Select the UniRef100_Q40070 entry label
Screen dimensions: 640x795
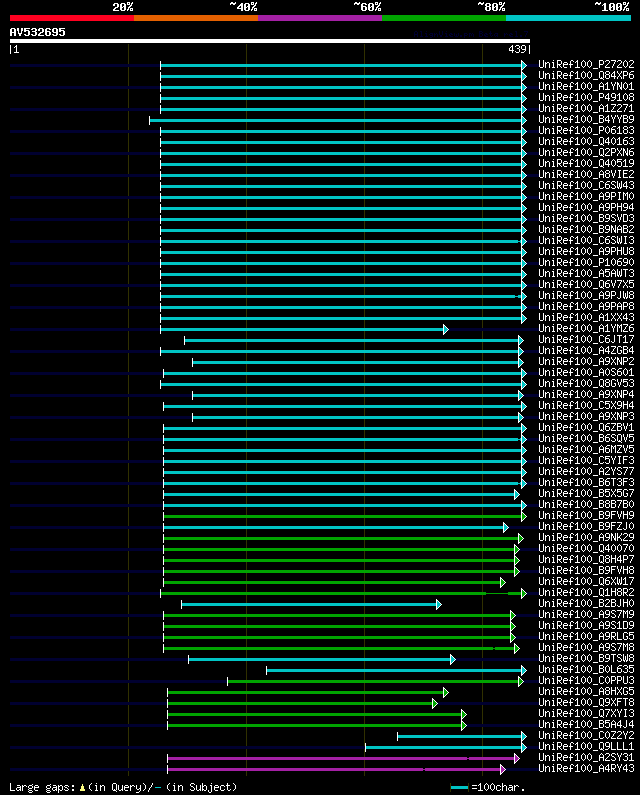(x=586, y=549)
